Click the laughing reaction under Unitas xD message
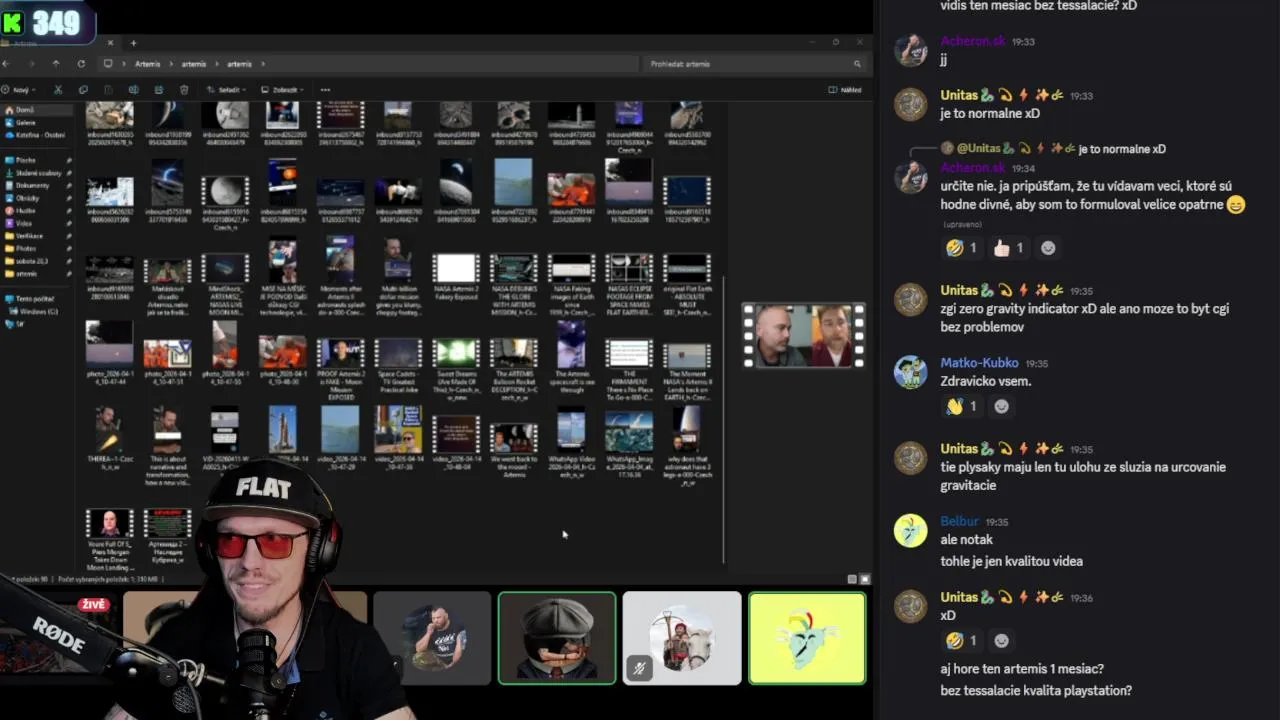Screen dimensions: 1280x720 click(962, 640)
